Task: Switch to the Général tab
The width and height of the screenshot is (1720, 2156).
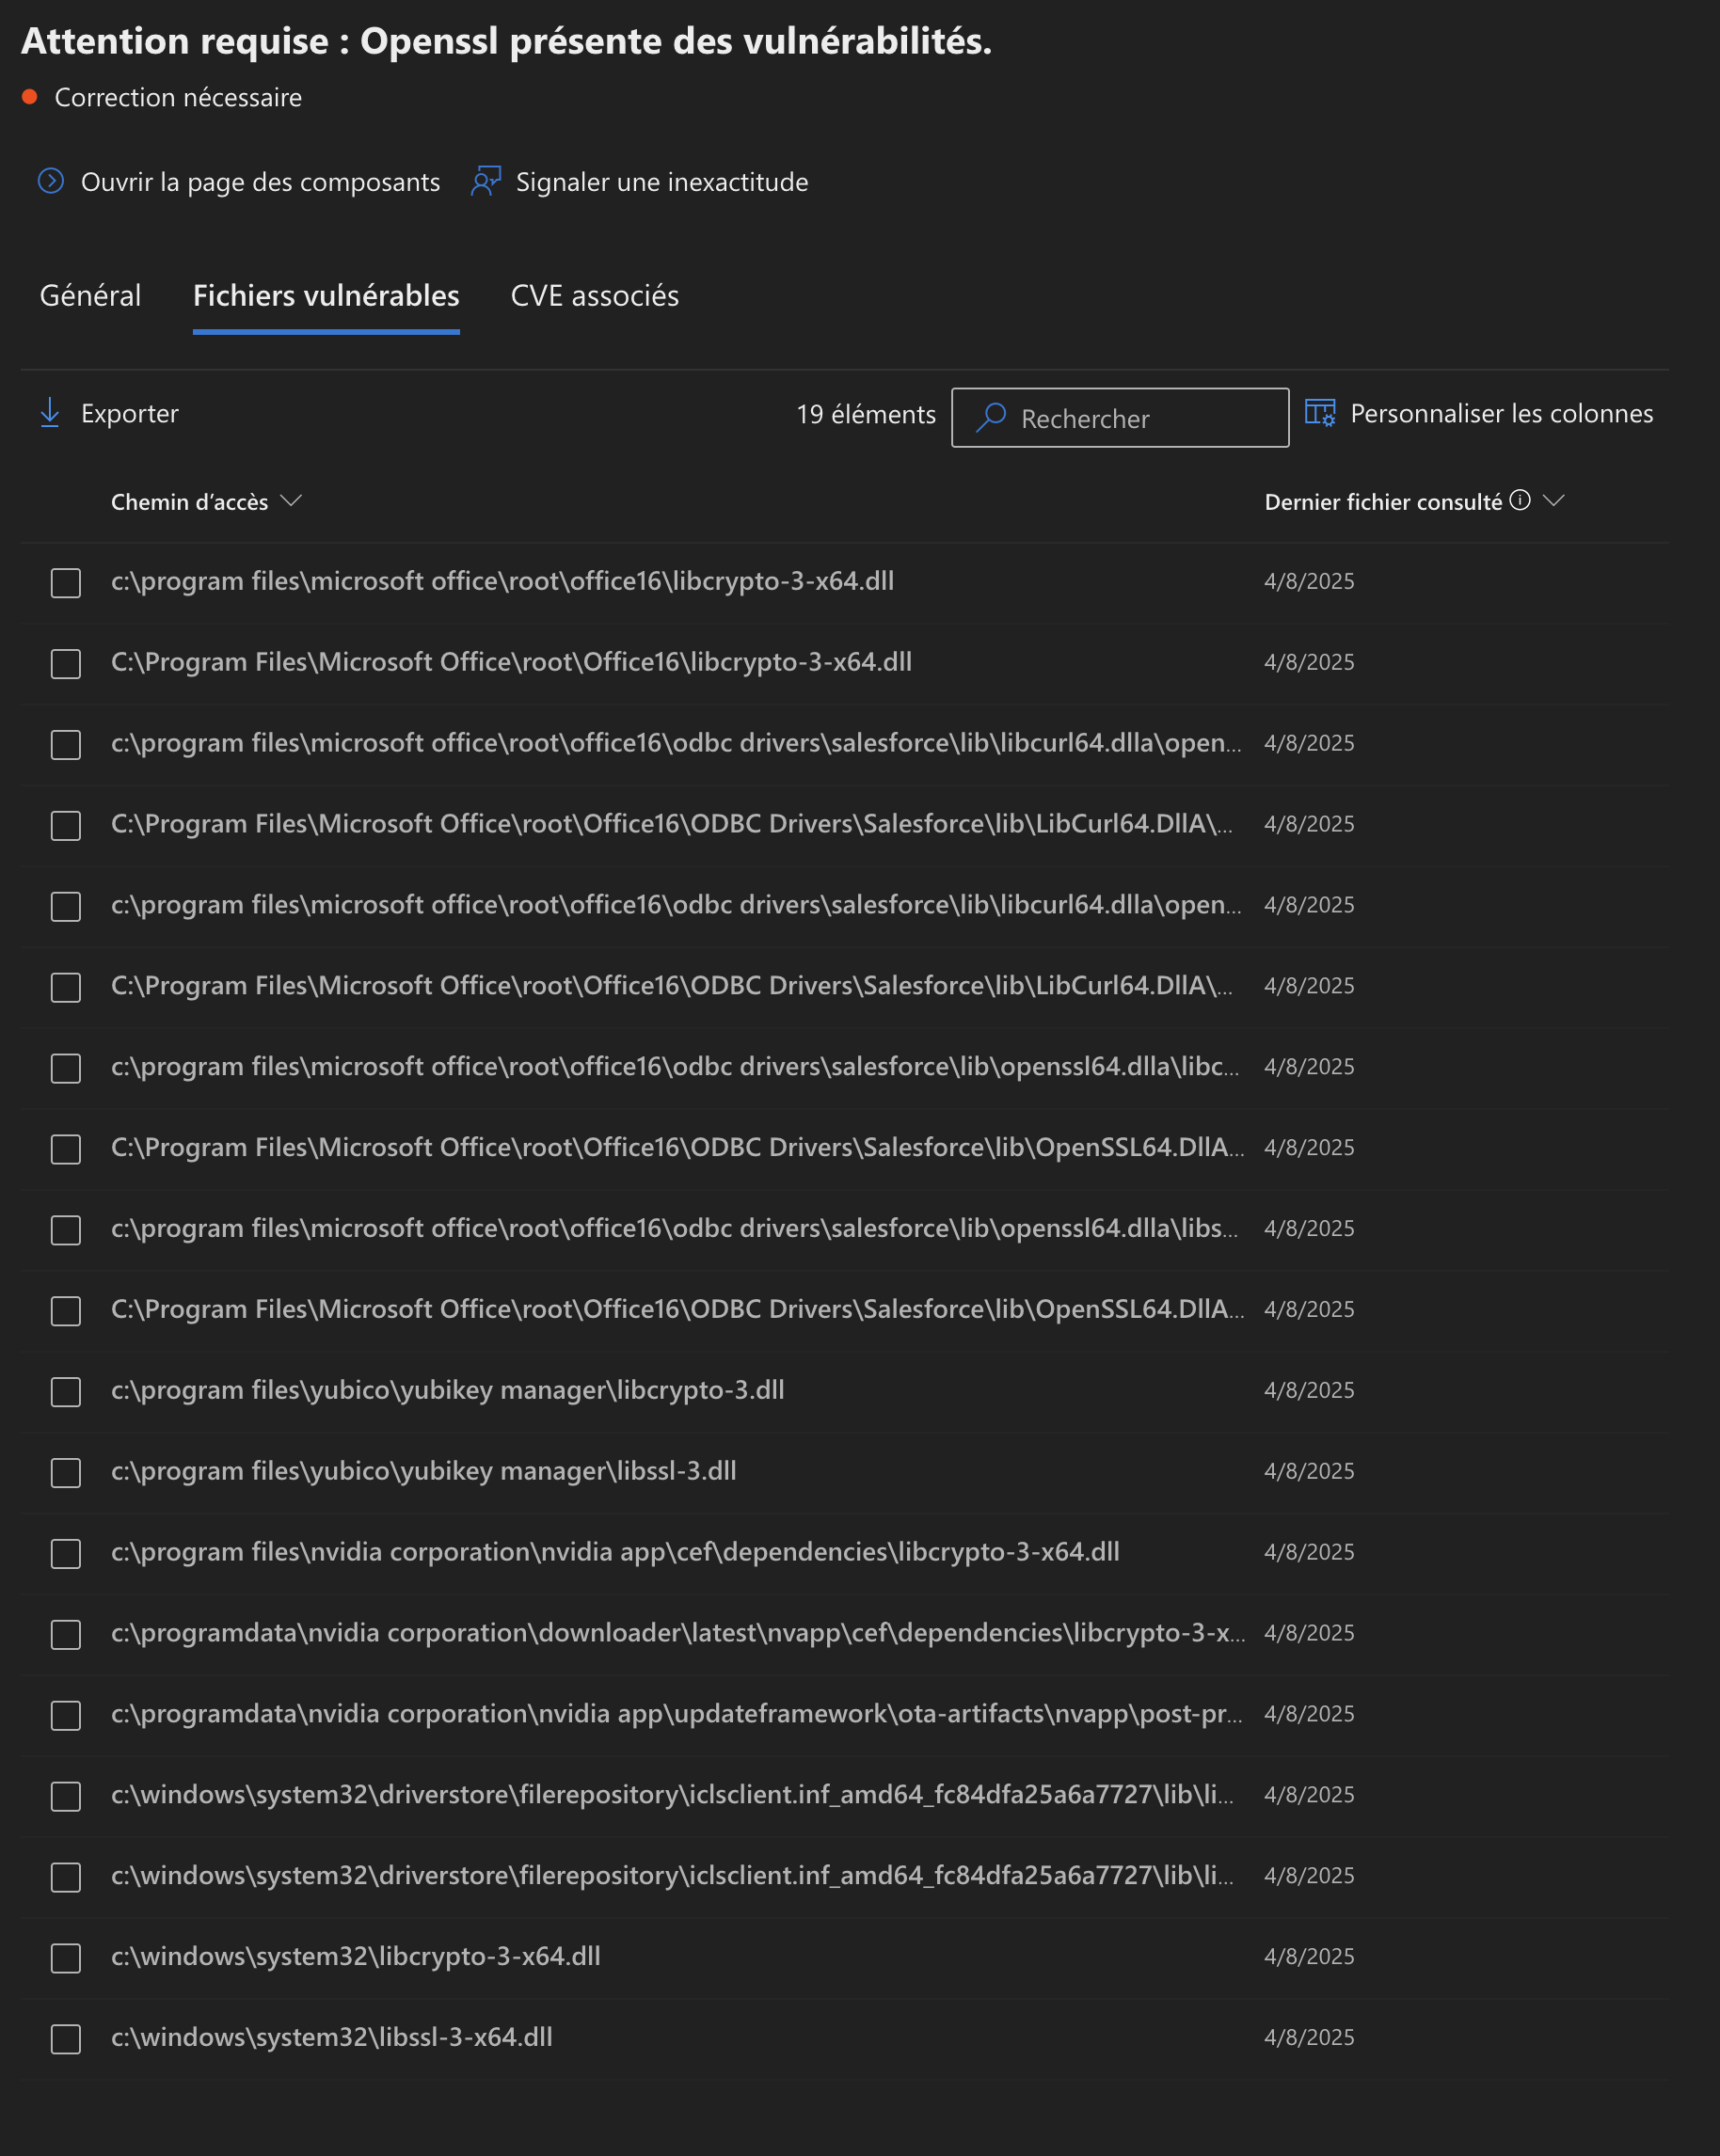Action: click(x=90, y=296)
